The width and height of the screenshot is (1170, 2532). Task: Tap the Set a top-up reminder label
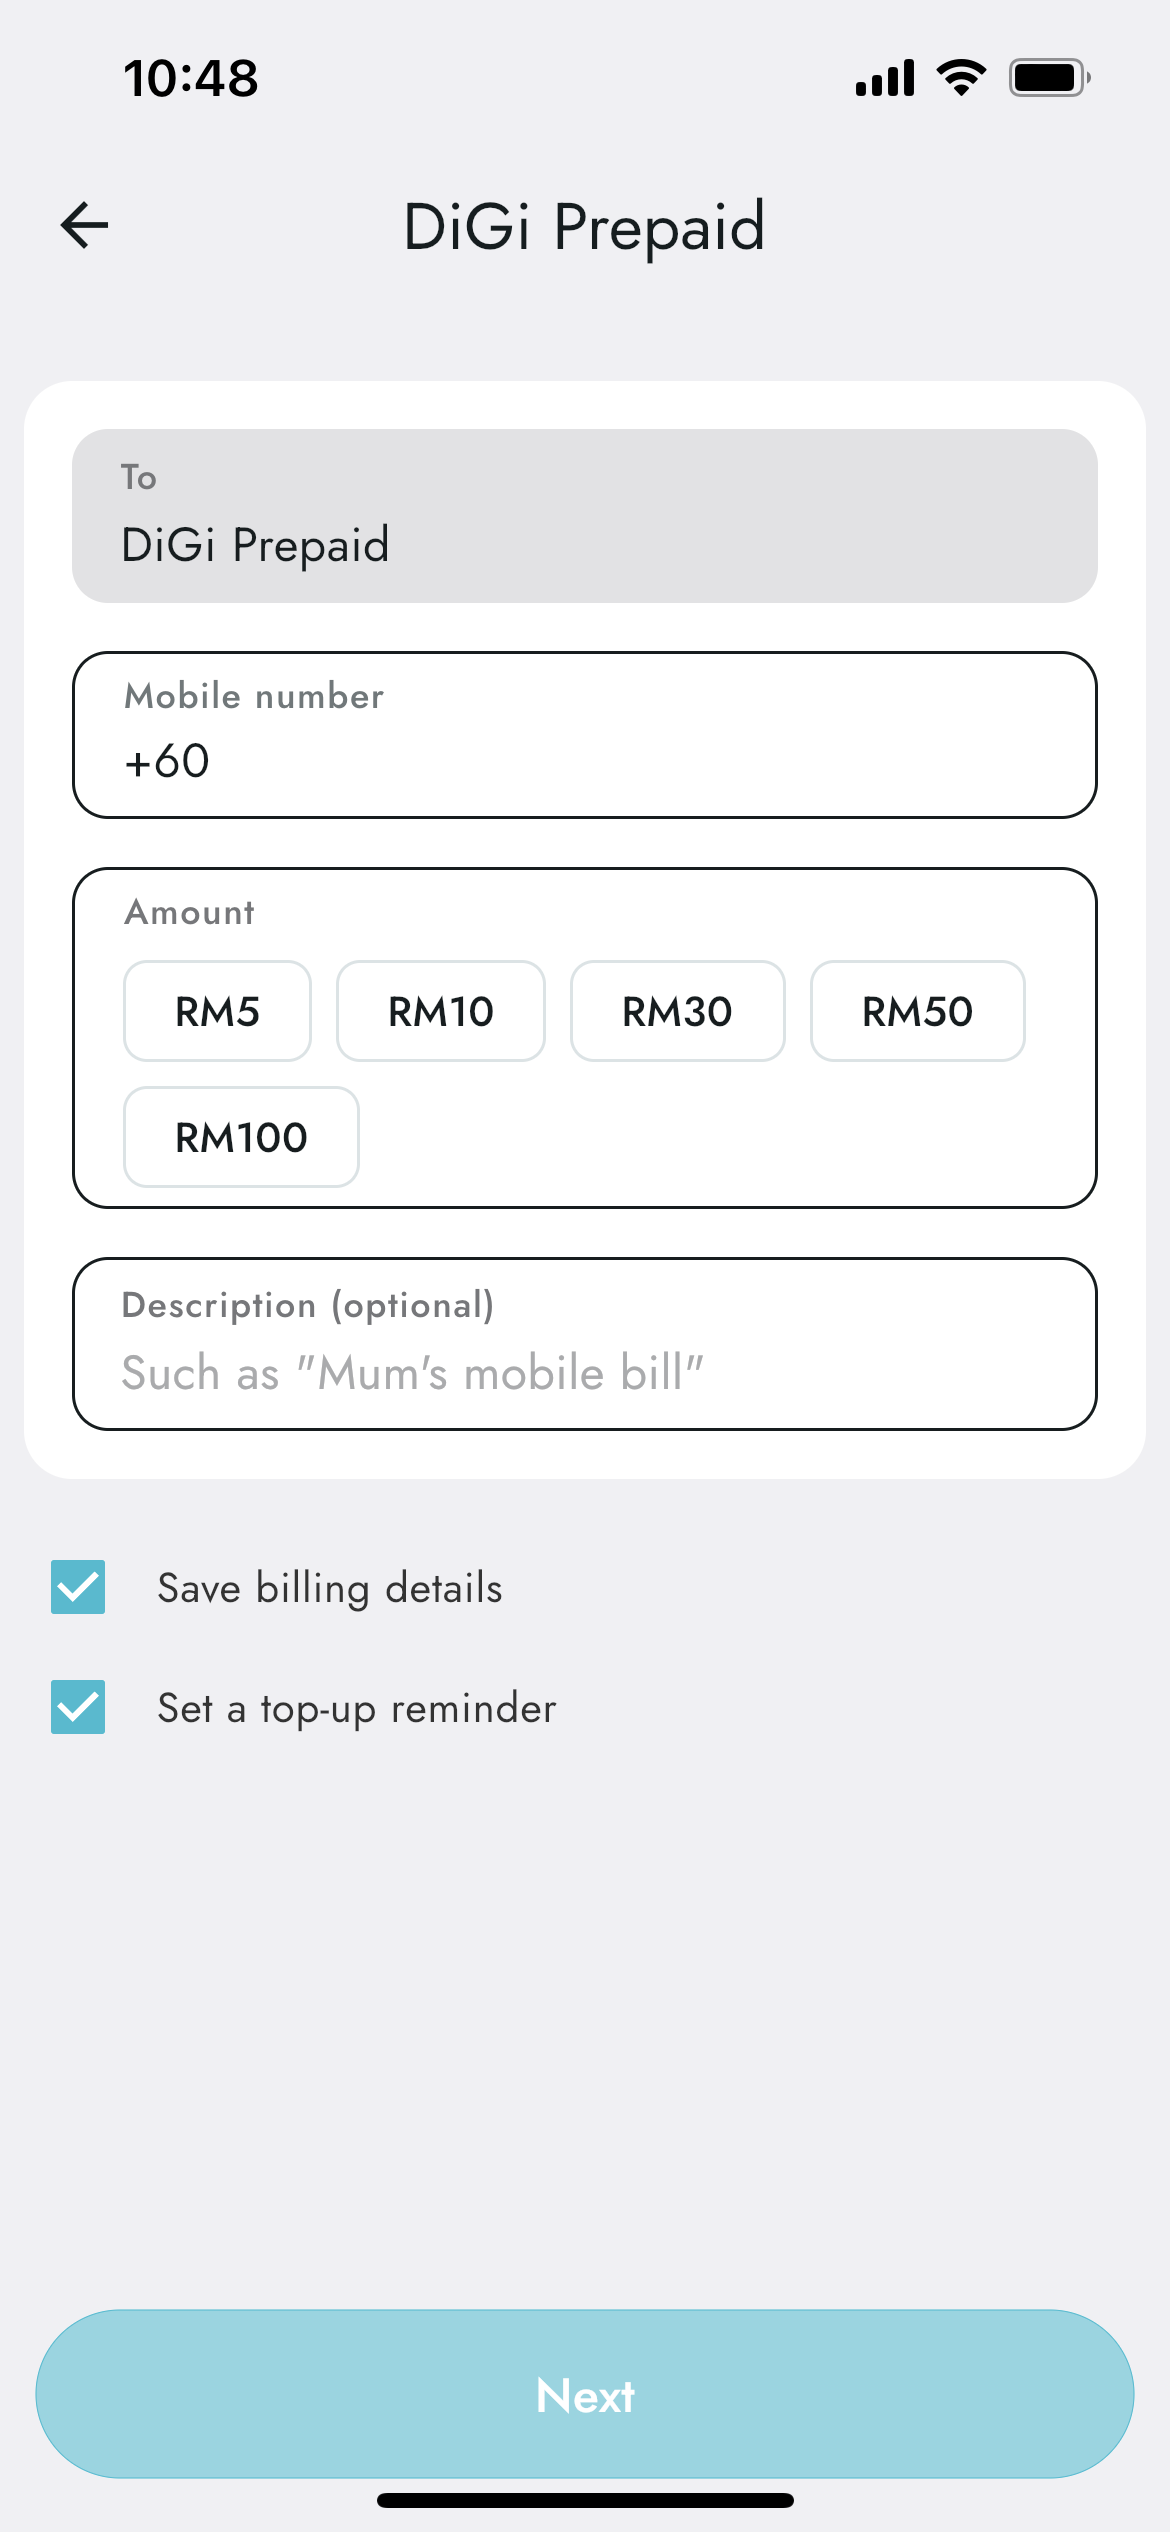tap(357, 1708)
